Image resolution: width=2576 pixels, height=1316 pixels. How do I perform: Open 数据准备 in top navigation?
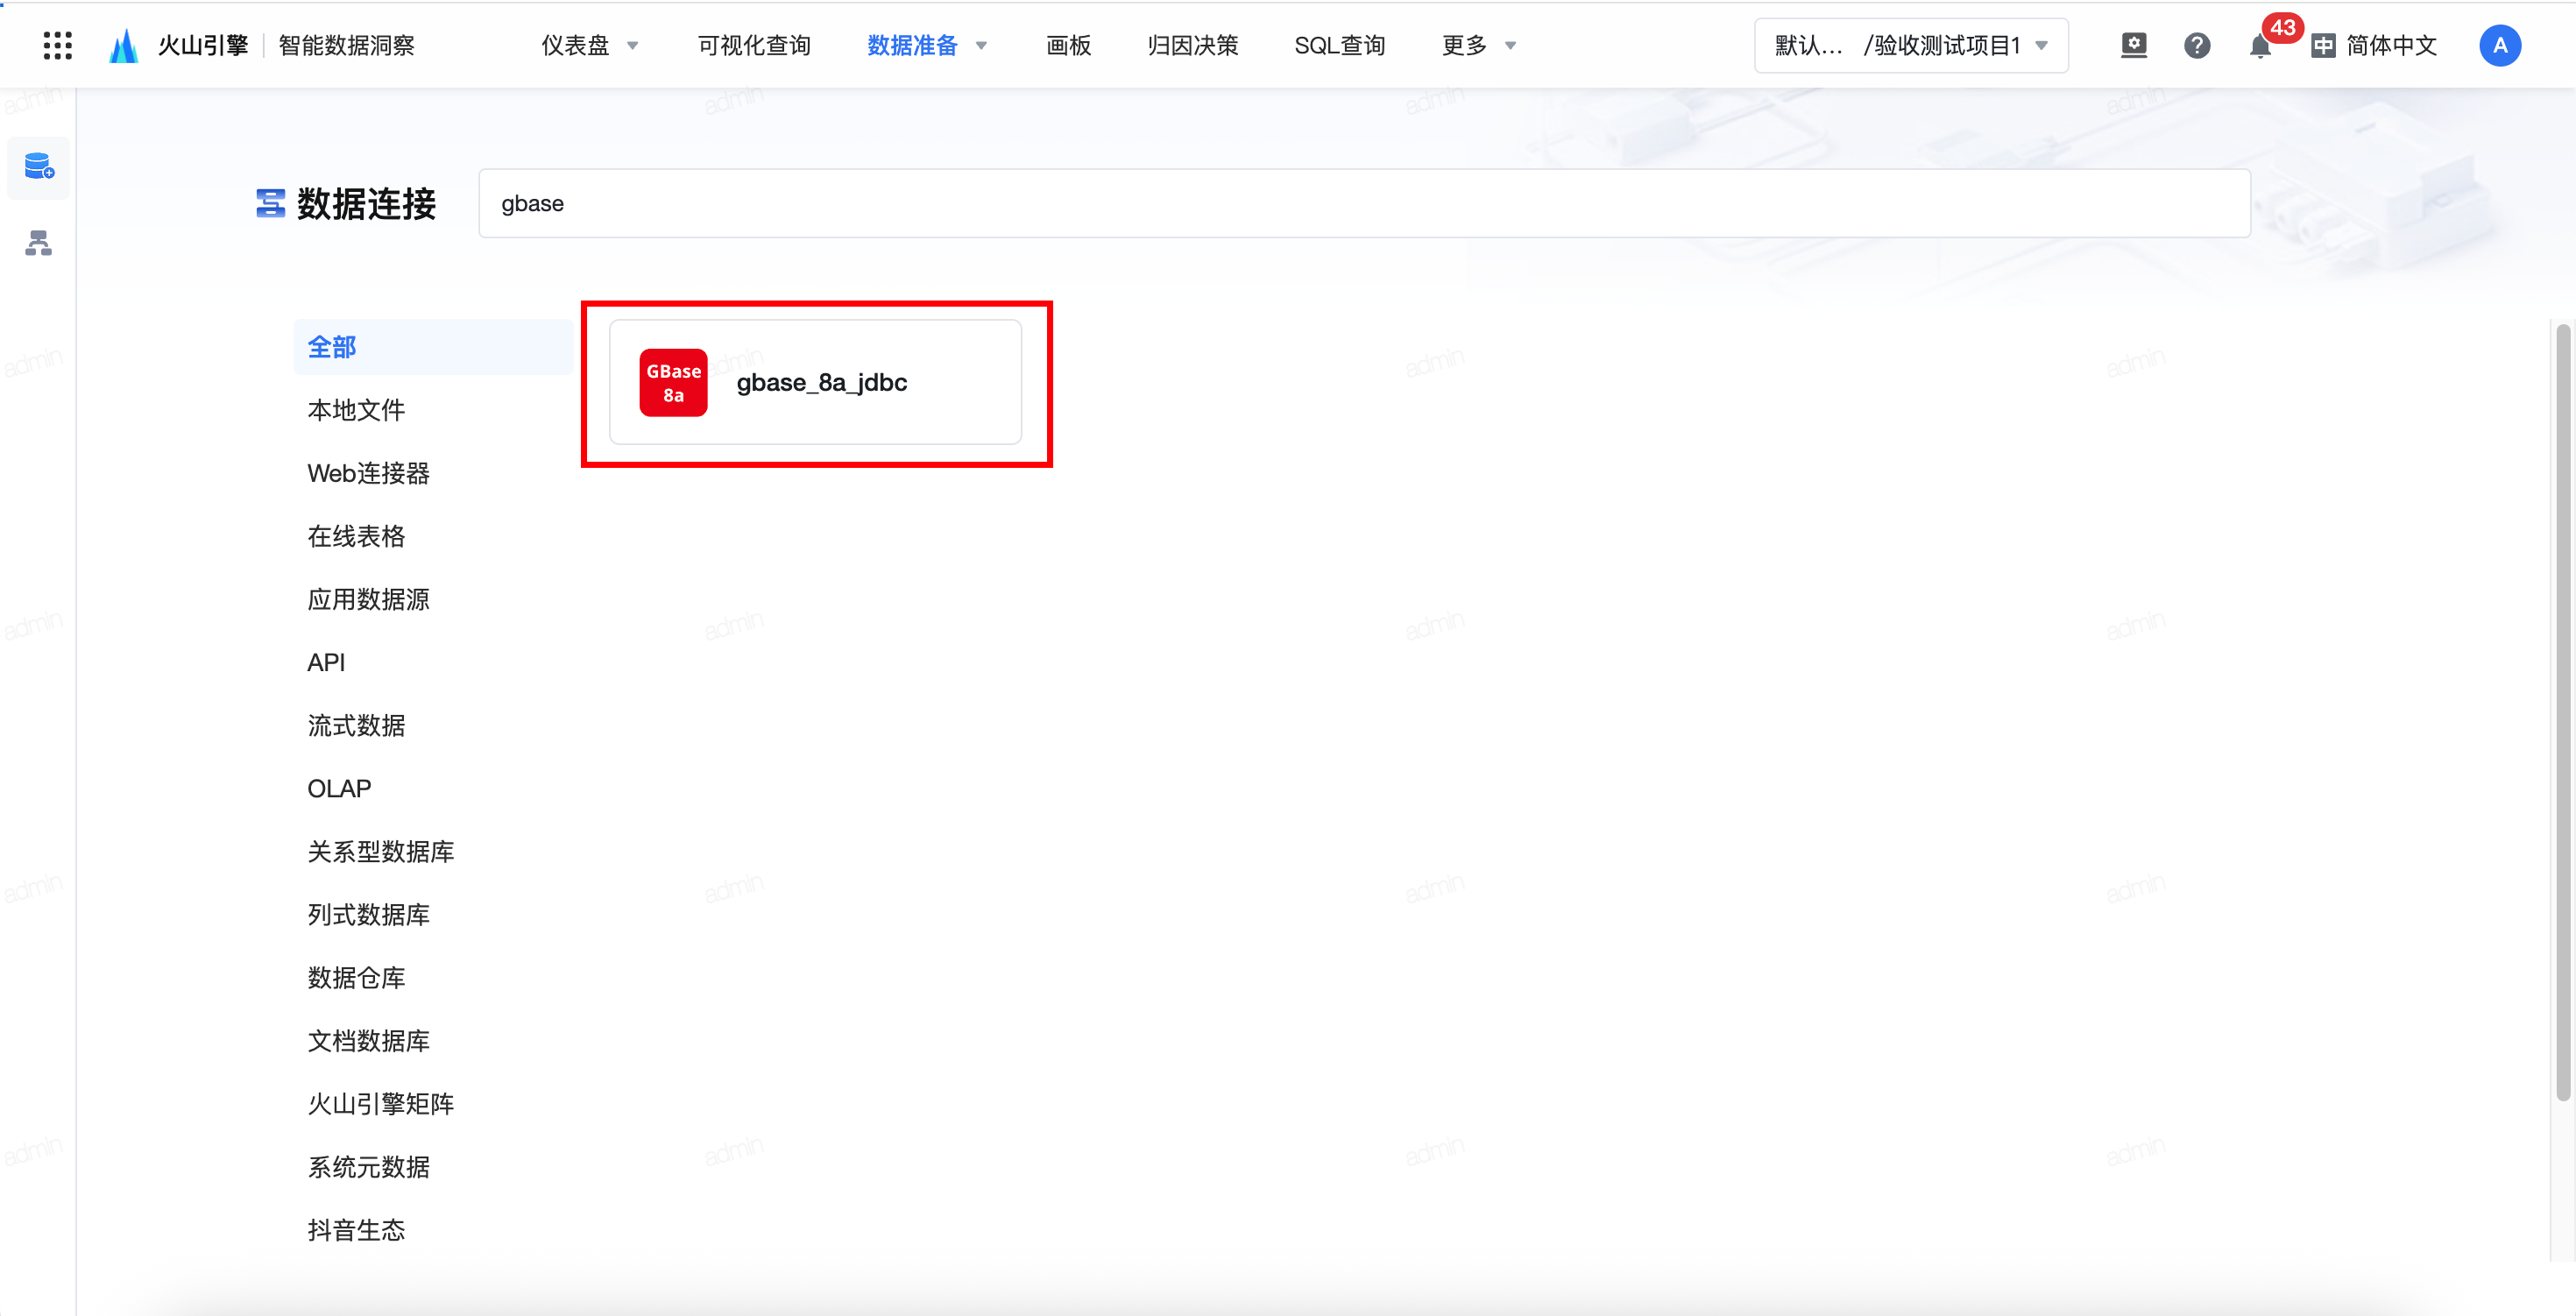point(912,45)
